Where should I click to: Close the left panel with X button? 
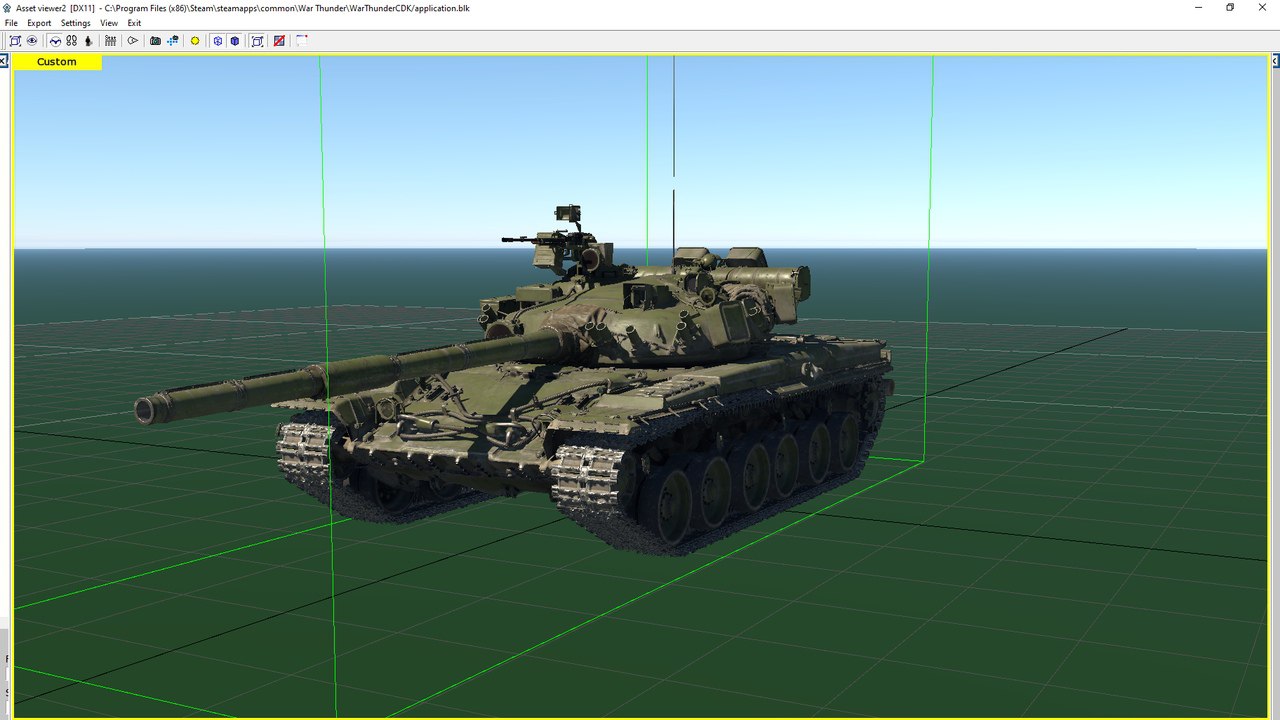tap(3, 61)
